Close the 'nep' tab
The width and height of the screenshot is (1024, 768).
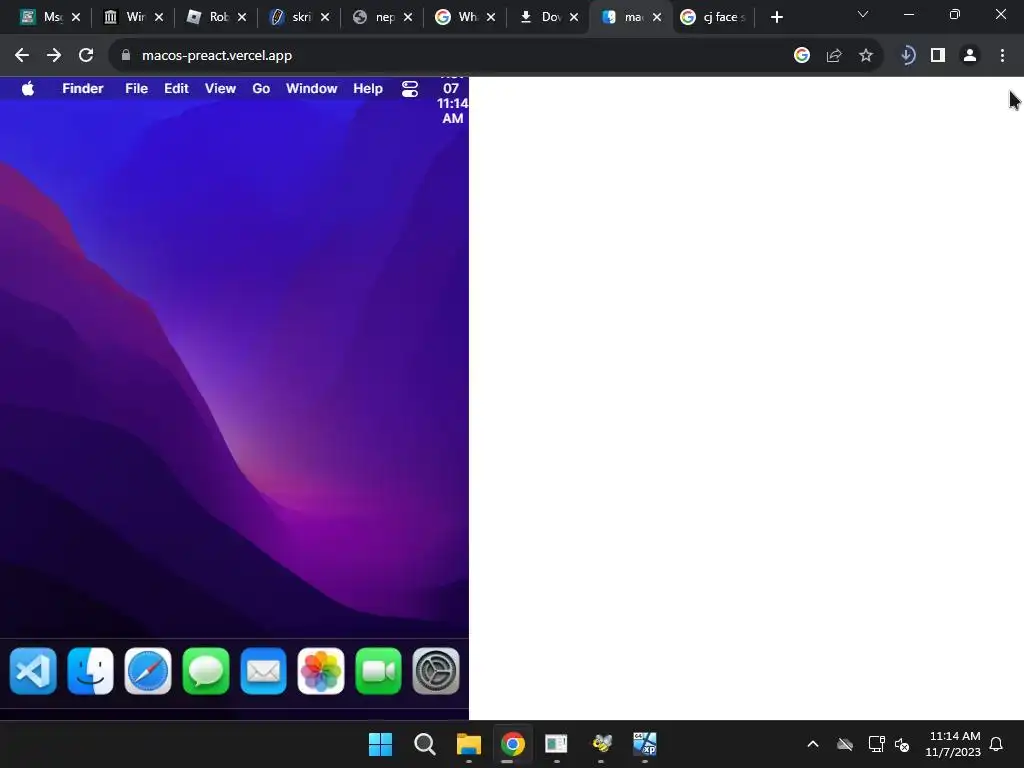click(408, 17)
